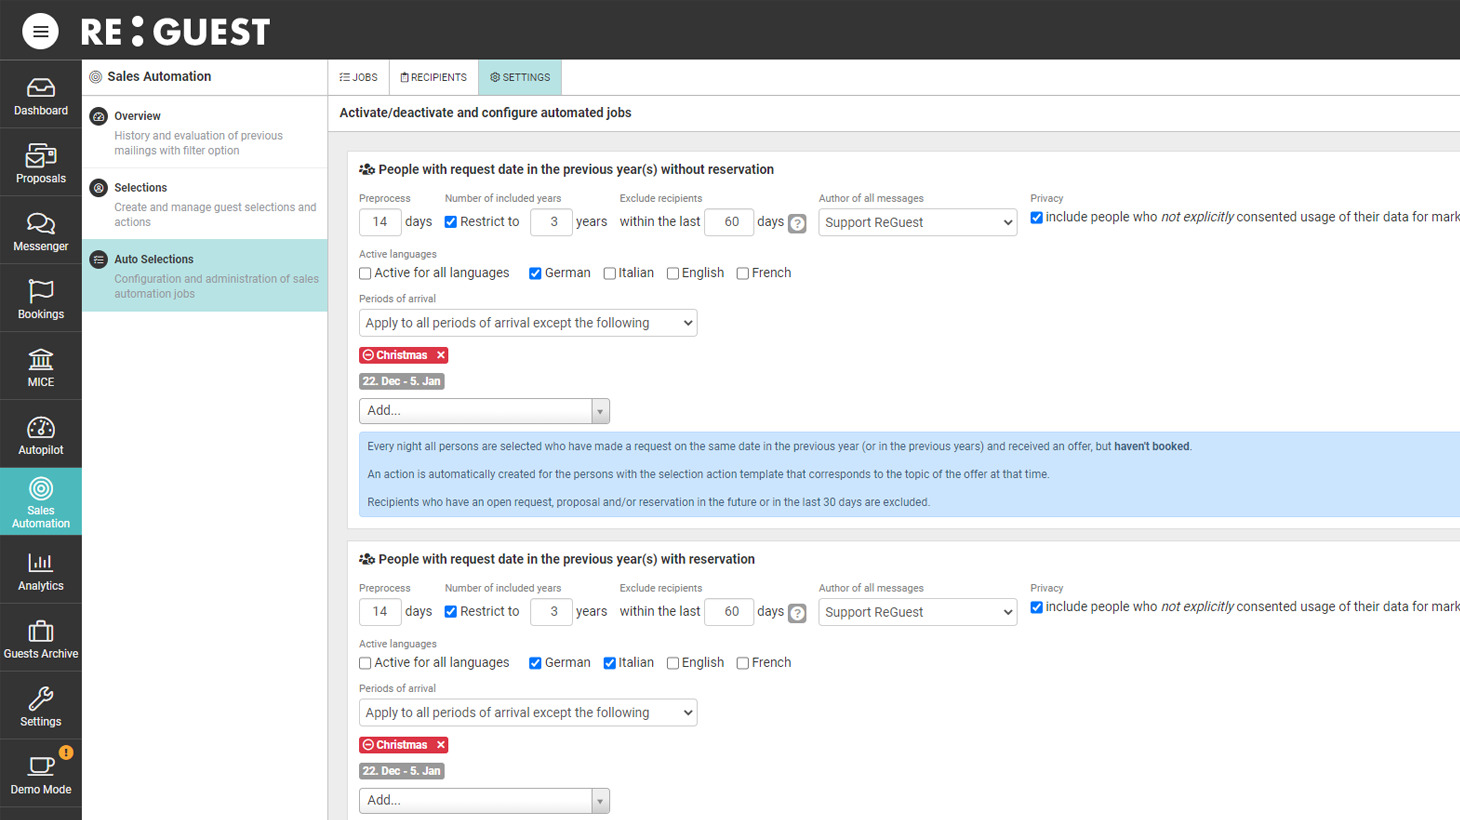Open the Add period combo box in the second job
1460x820 pixels.
pos(484,801)
